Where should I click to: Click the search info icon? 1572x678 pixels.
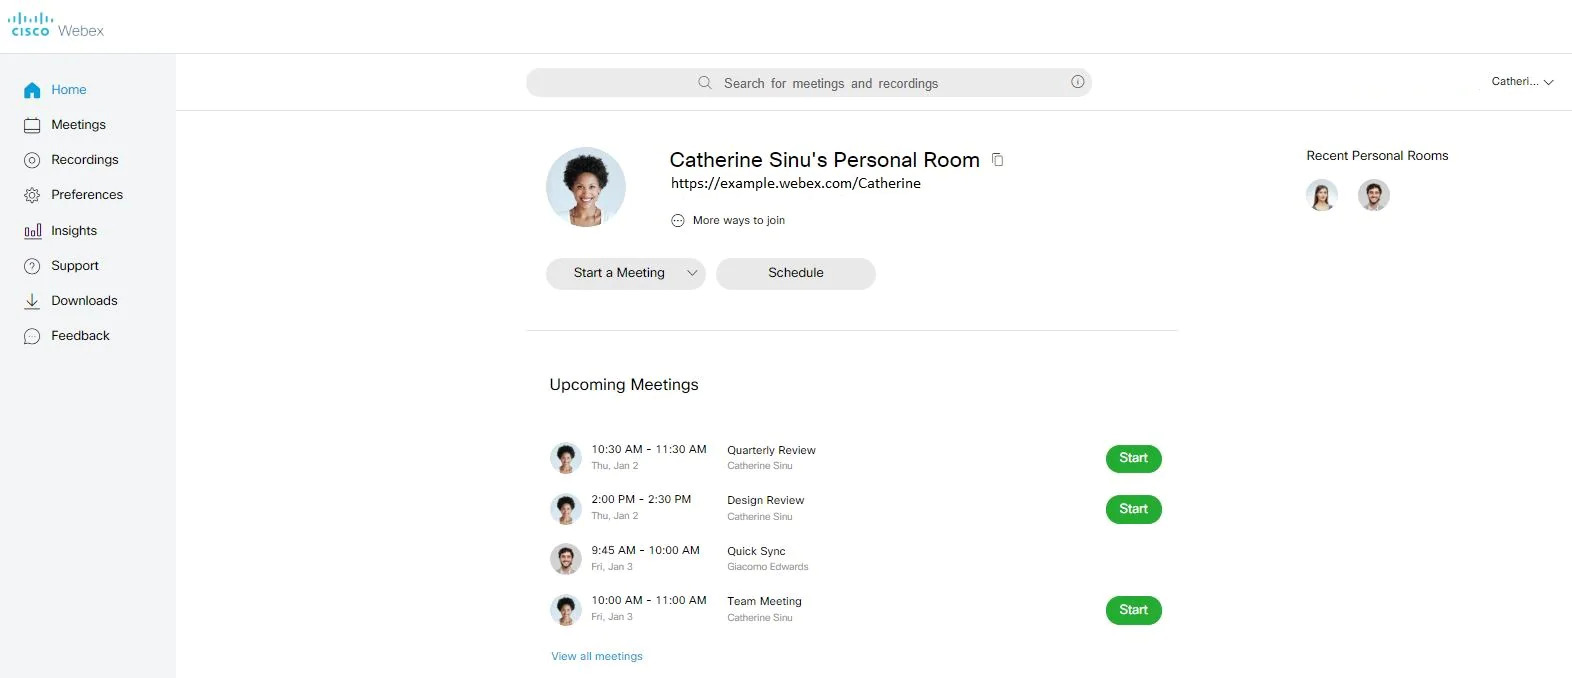[1077, 82]
